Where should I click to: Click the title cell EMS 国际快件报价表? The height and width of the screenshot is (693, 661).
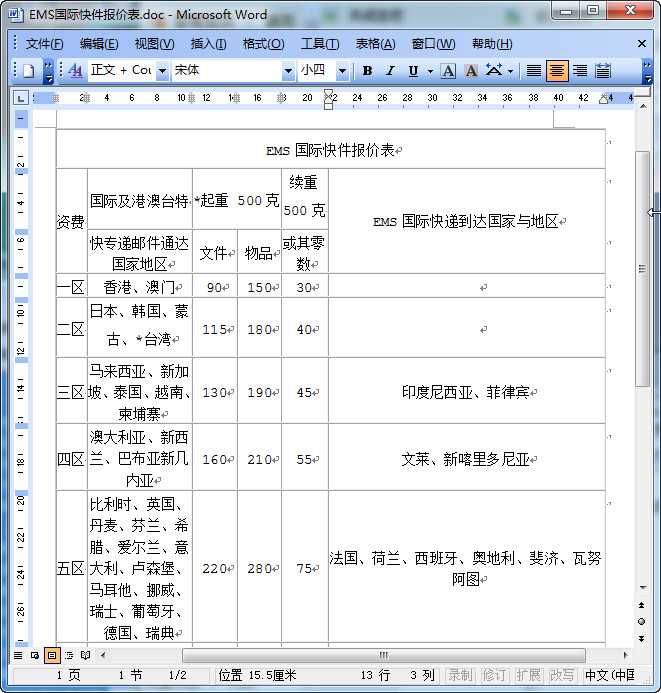point(330,149)
